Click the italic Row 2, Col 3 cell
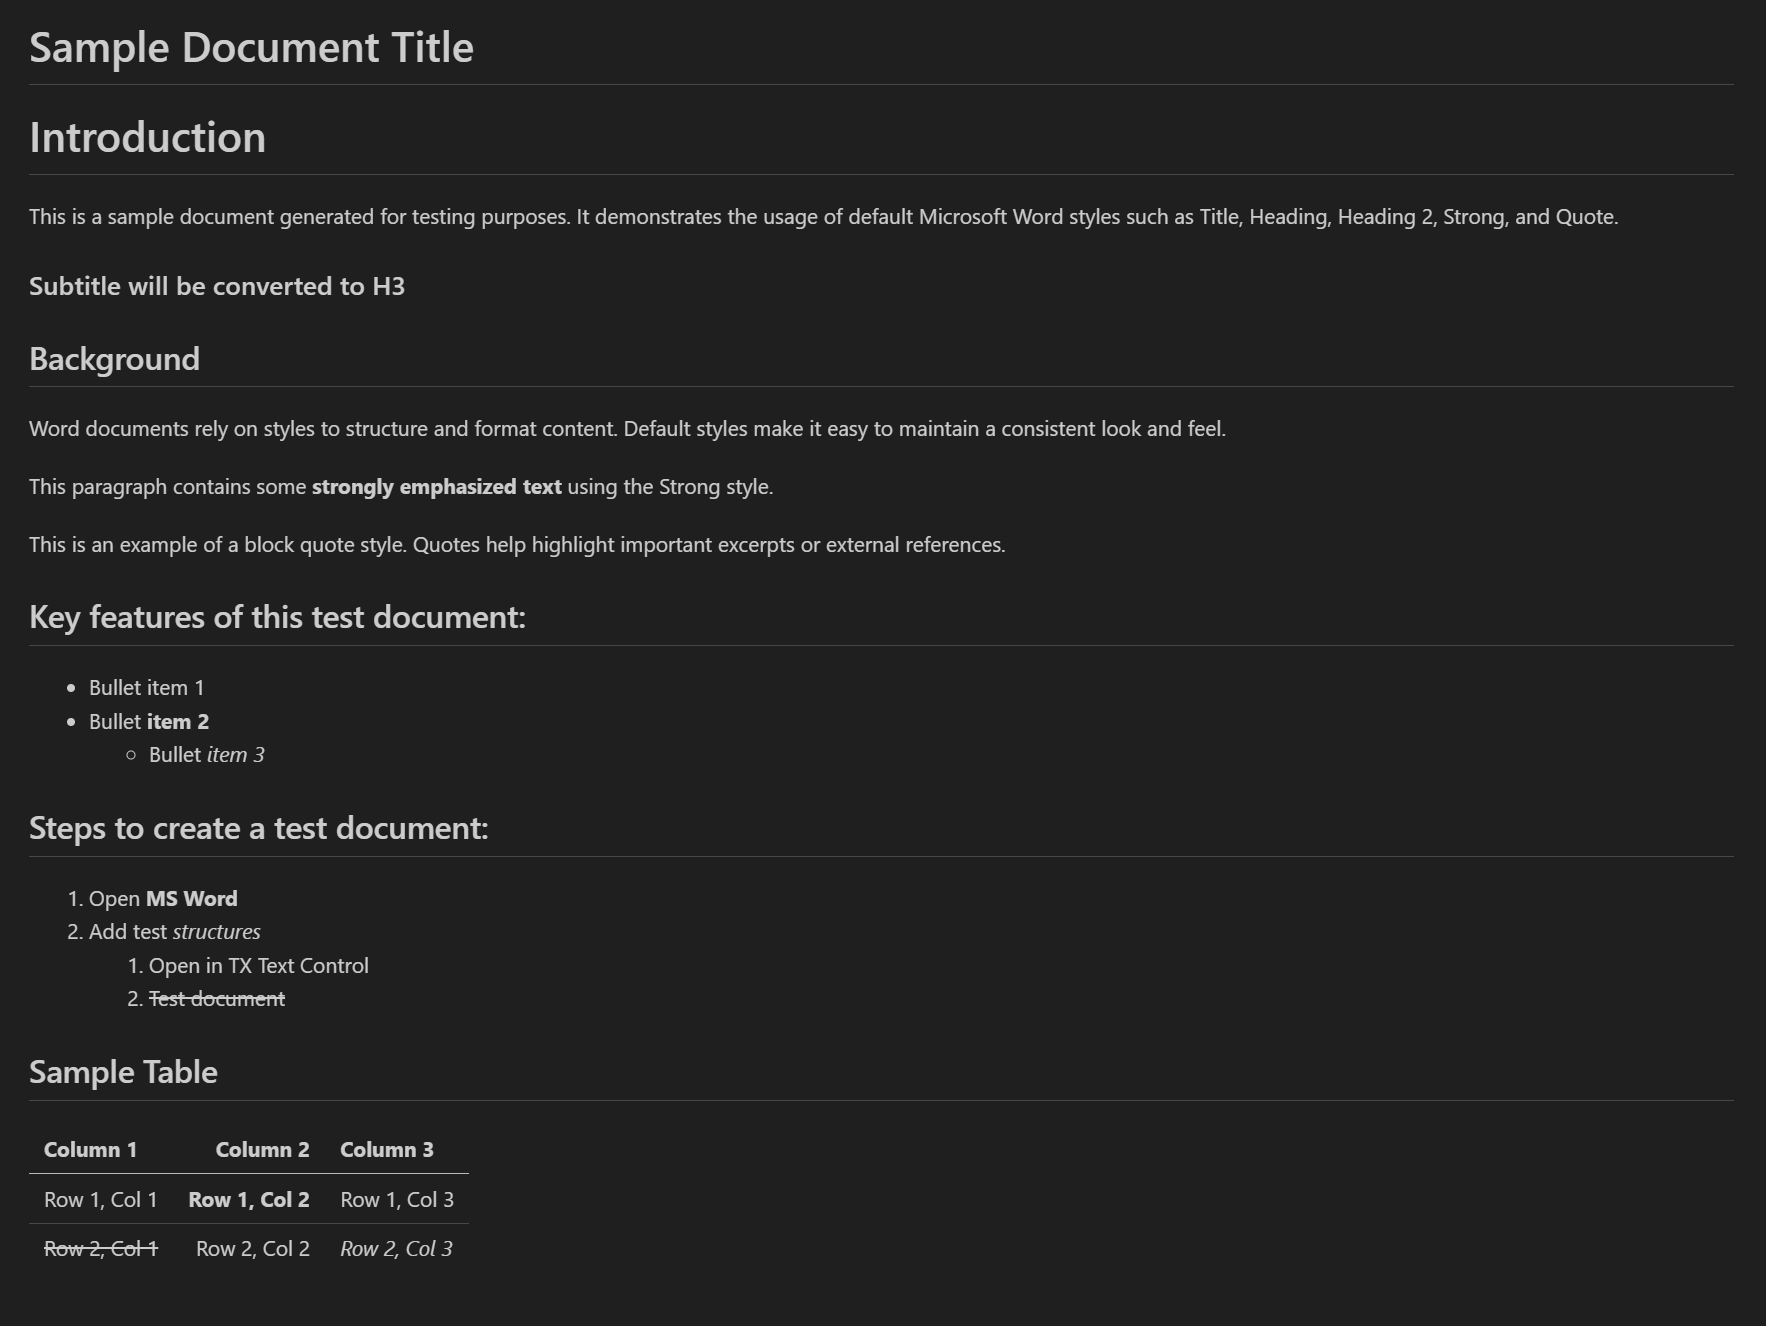This screenshot has height=1326, width=1766. [x=396, y=1248]
